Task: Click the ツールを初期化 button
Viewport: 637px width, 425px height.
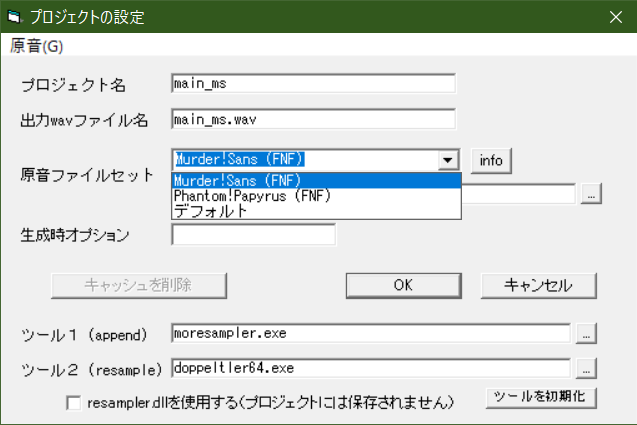Action: (541, 397)
